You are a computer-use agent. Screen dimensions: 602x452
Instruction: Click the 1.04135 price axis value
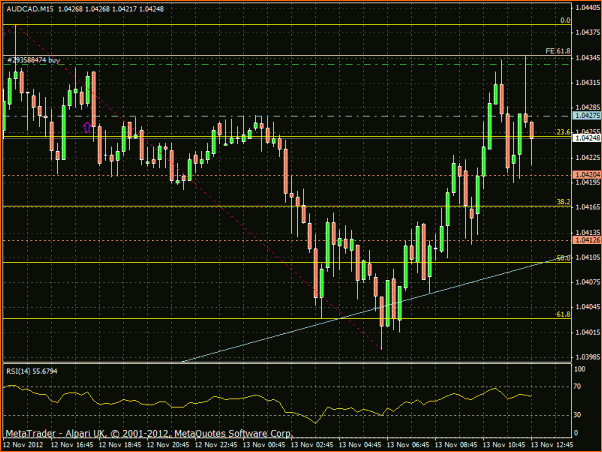[587, 232]
